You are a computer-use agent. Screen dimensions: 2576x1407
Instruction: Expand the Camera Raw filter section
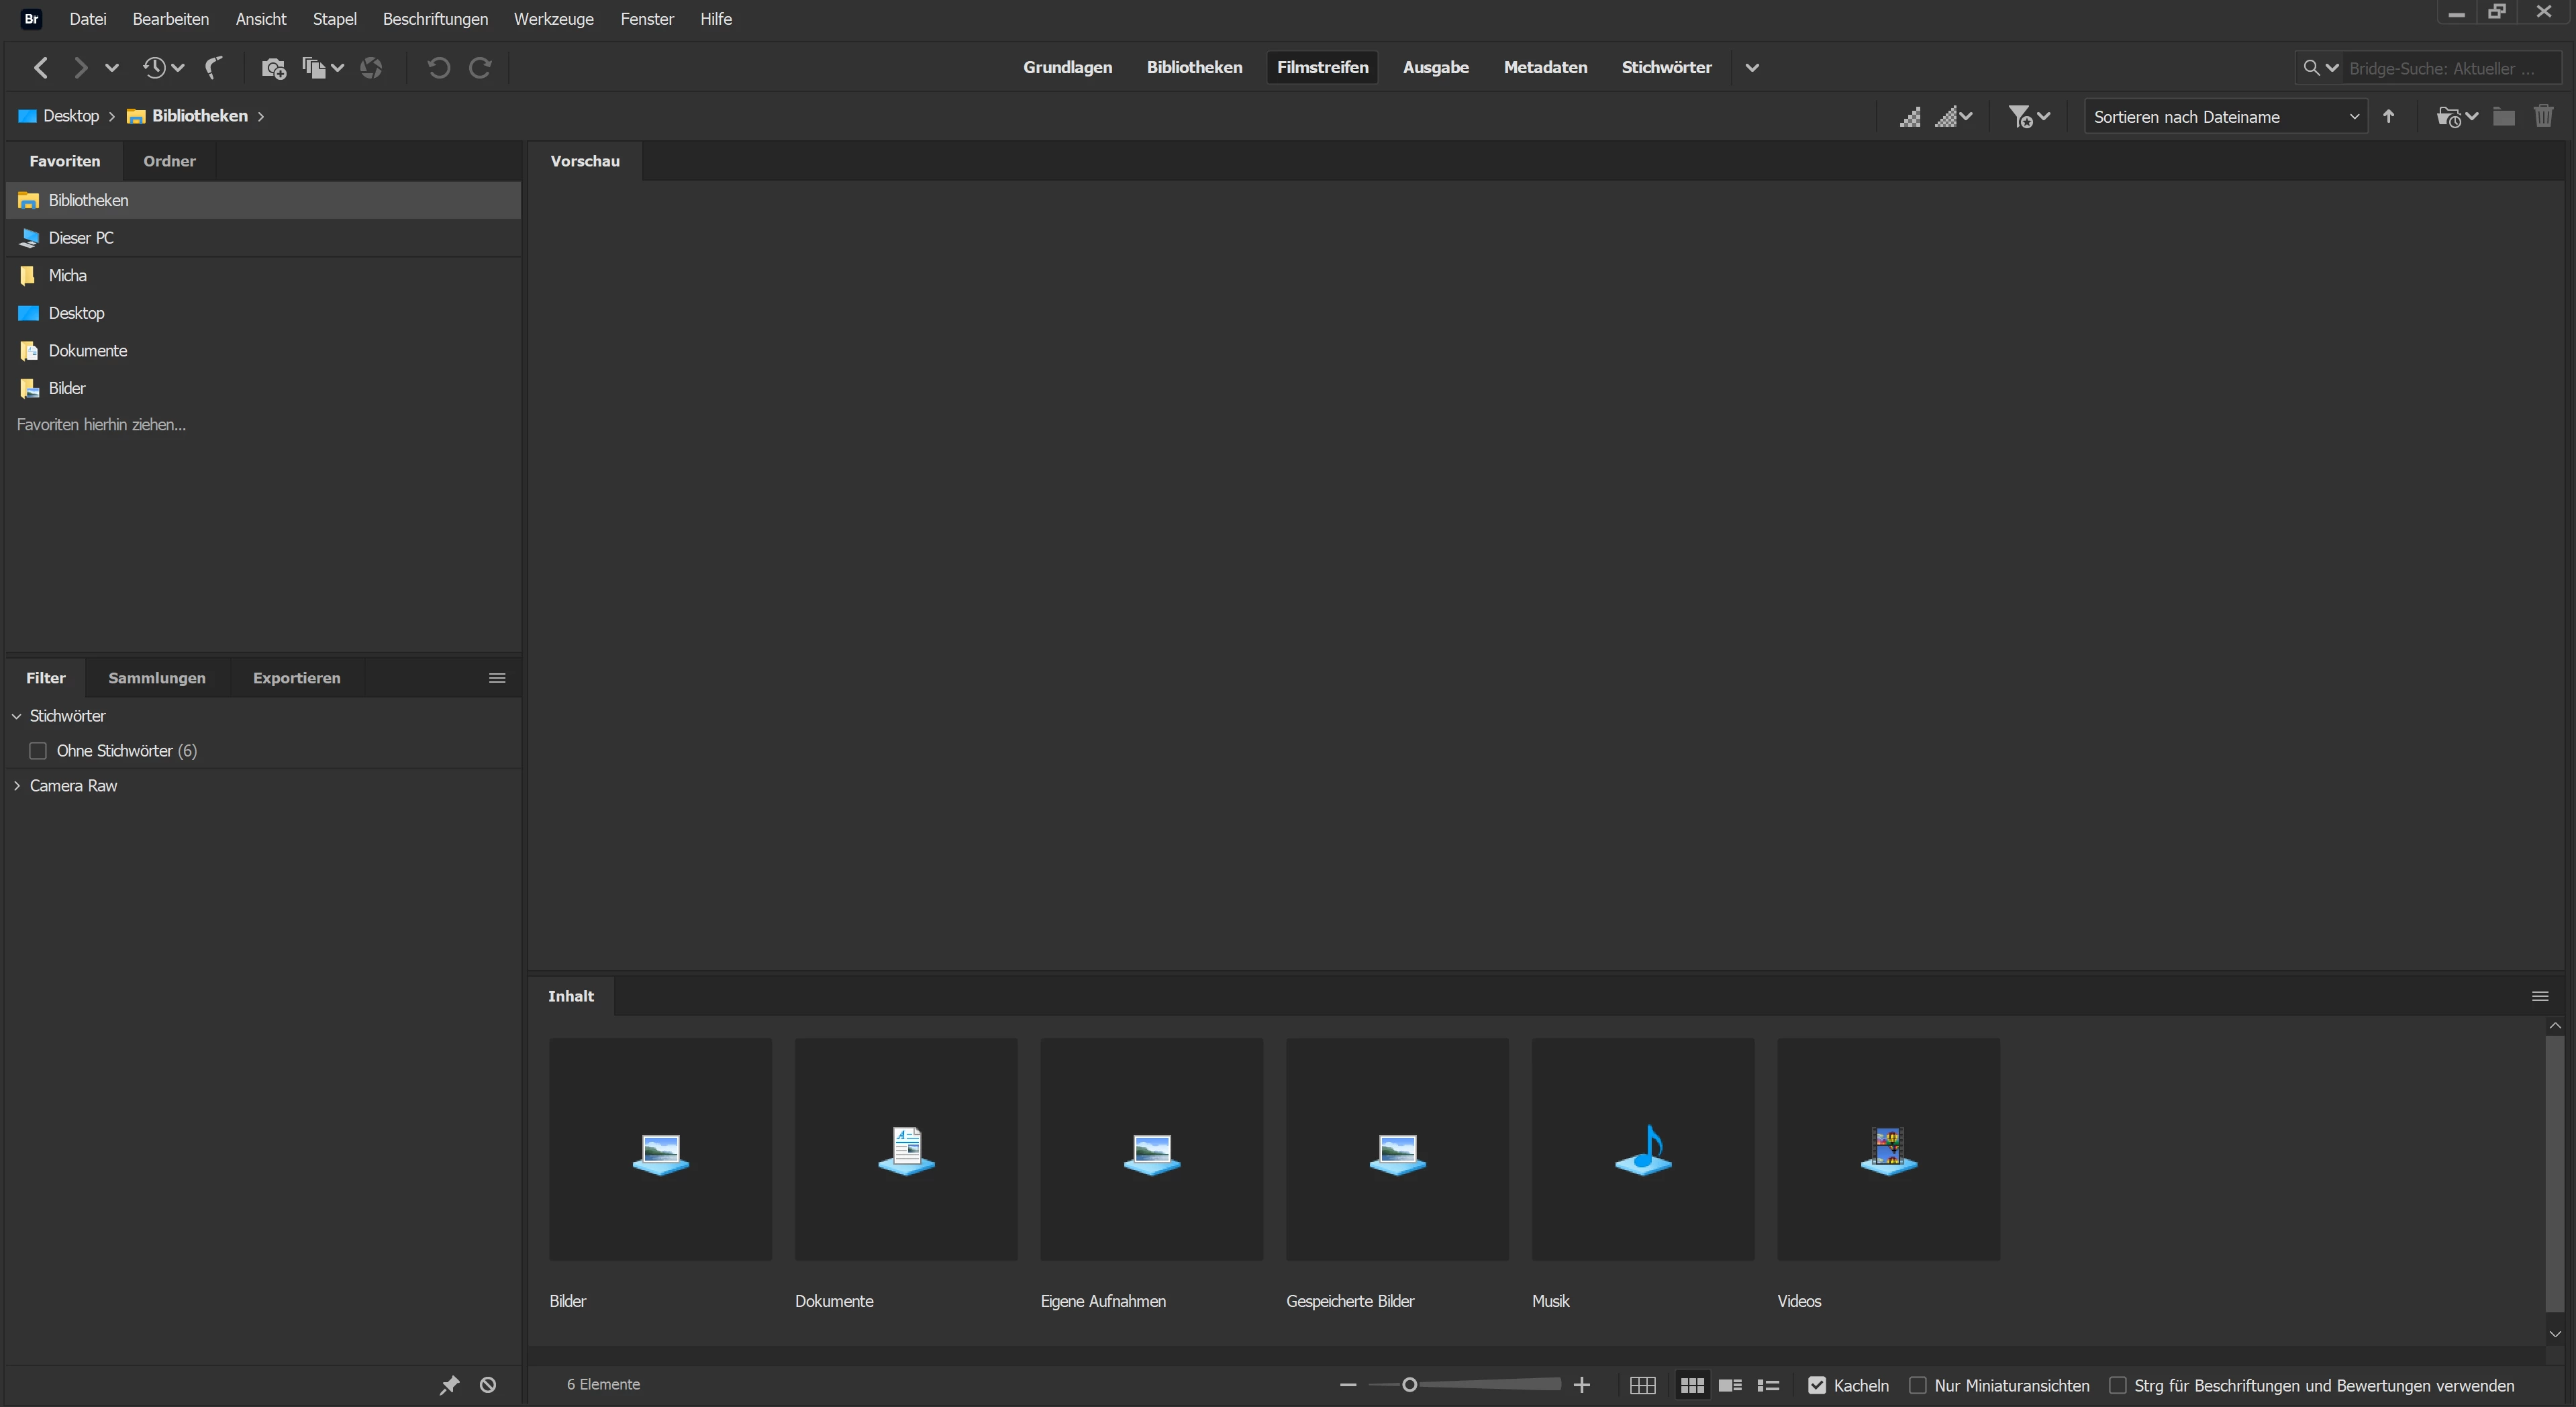coord(17,786)
